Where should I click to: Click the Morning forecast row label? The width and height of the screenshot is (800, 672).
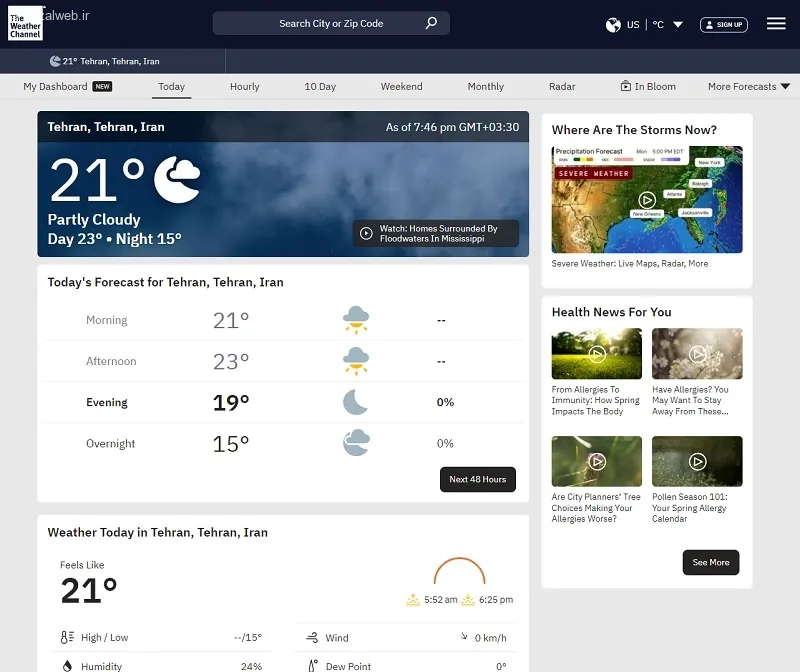107,320
